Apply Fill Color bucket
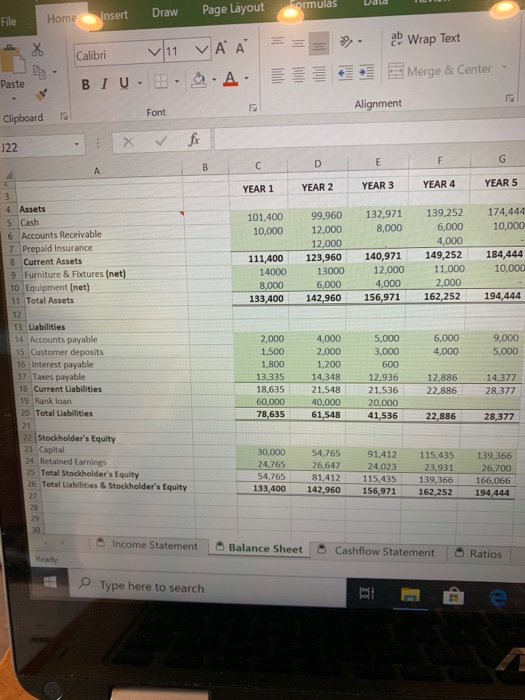 tap(198, 79)
